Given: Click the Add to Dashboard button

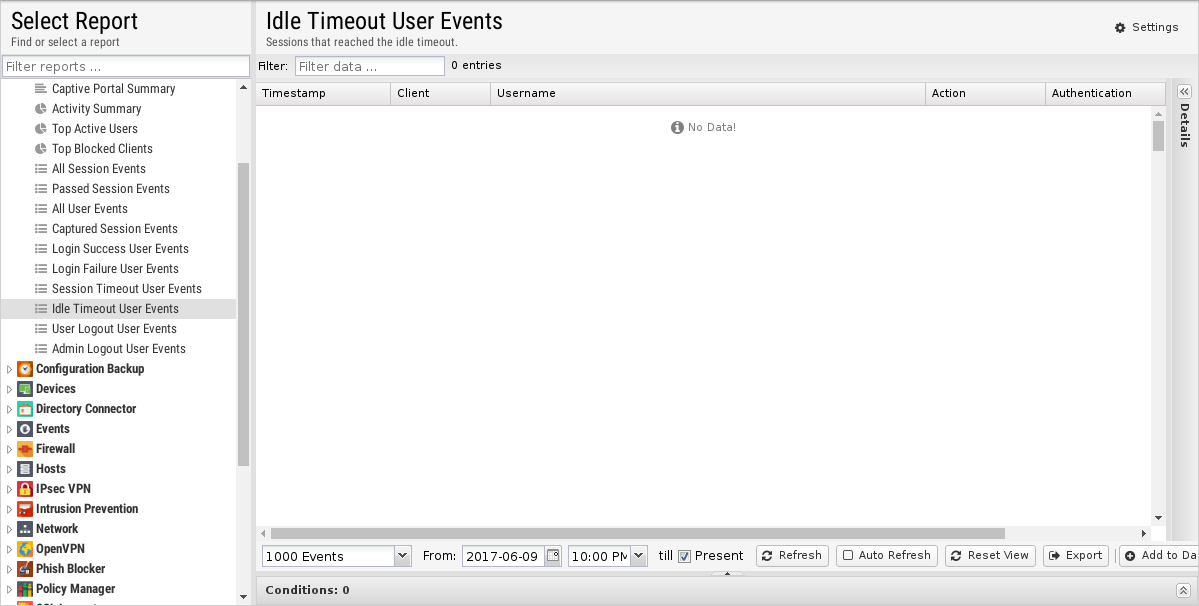Looking at the screenshot, I should 1159,556.
